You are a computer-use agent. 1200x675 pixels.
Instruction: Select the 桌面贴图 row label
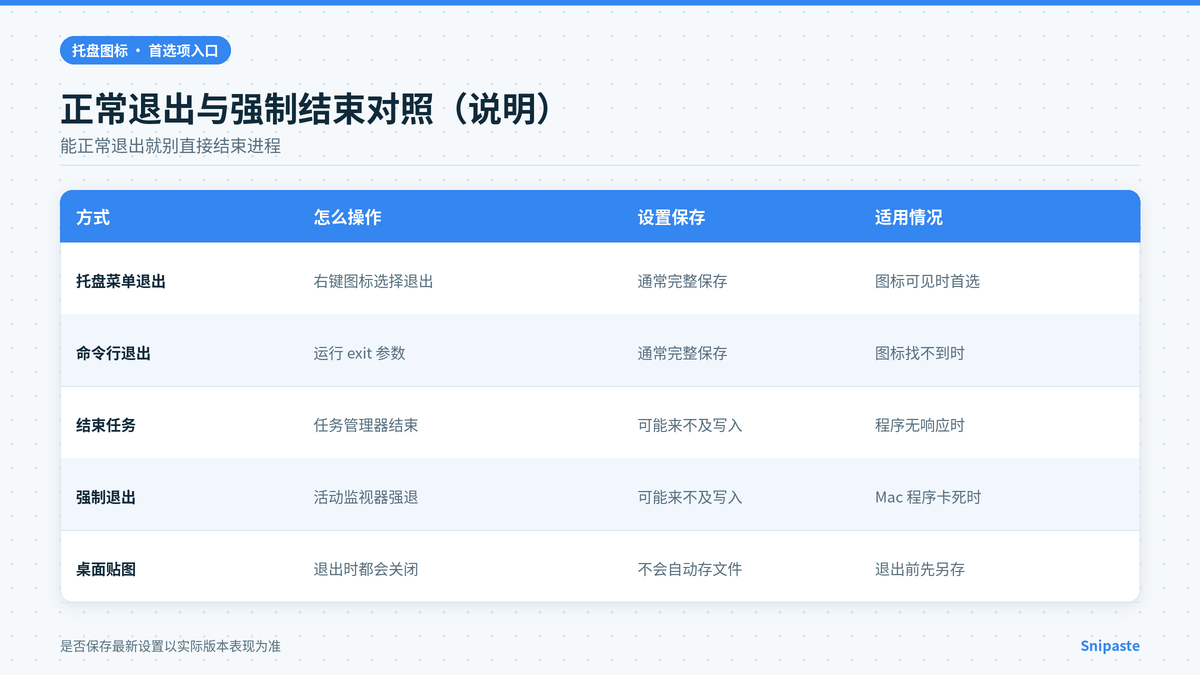point(106,569)
